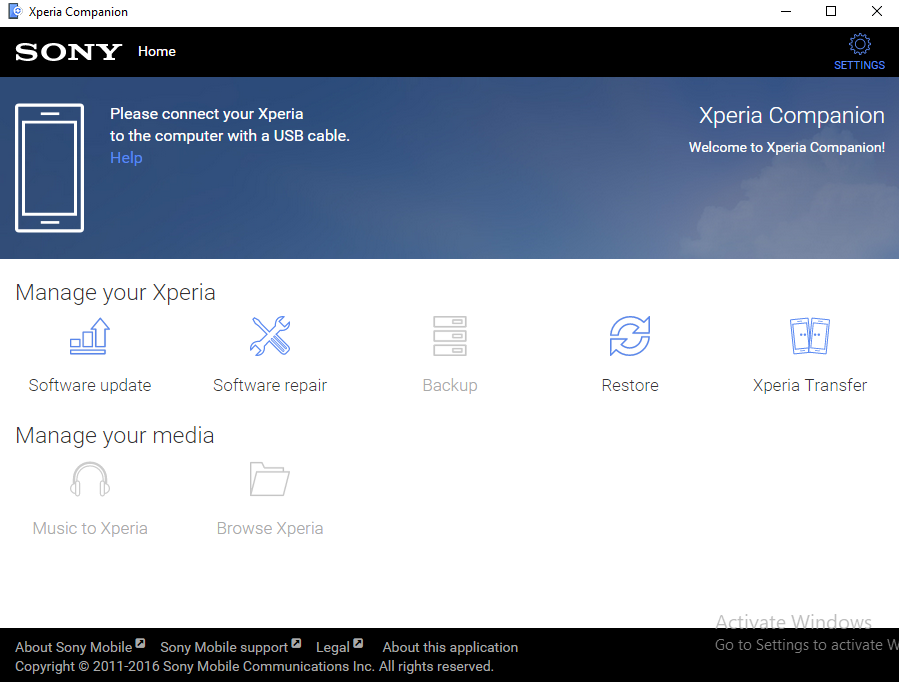Select the Software update icon
This screenshot has width=899, height=682.
tap(90, 336)
